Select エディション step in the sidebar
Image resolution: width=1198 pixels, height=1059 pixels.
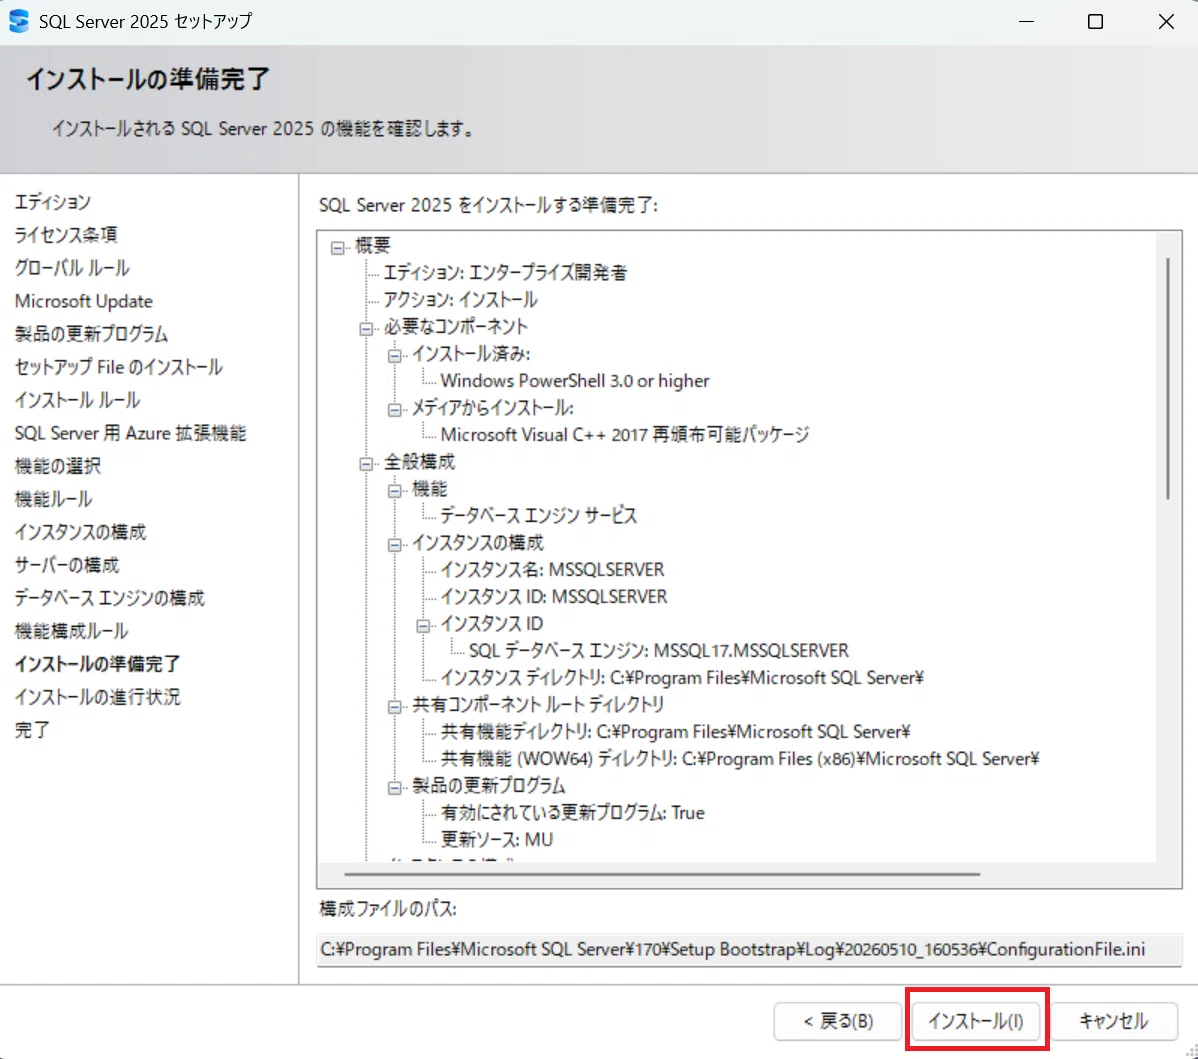[53, 202]
